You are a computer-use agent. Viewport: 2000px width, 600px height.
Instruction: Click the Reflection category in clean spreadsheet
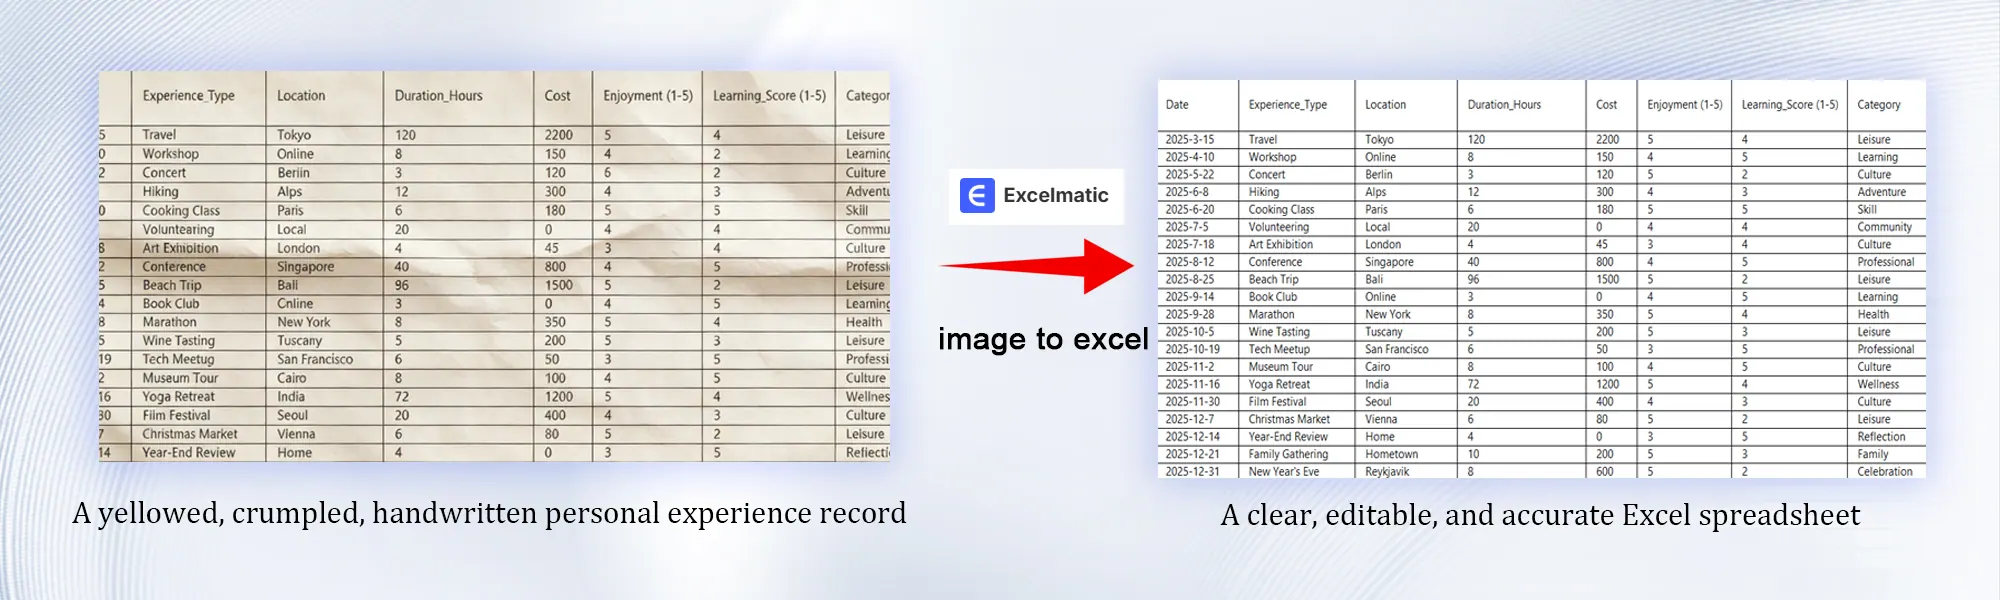click(1881, 437)
